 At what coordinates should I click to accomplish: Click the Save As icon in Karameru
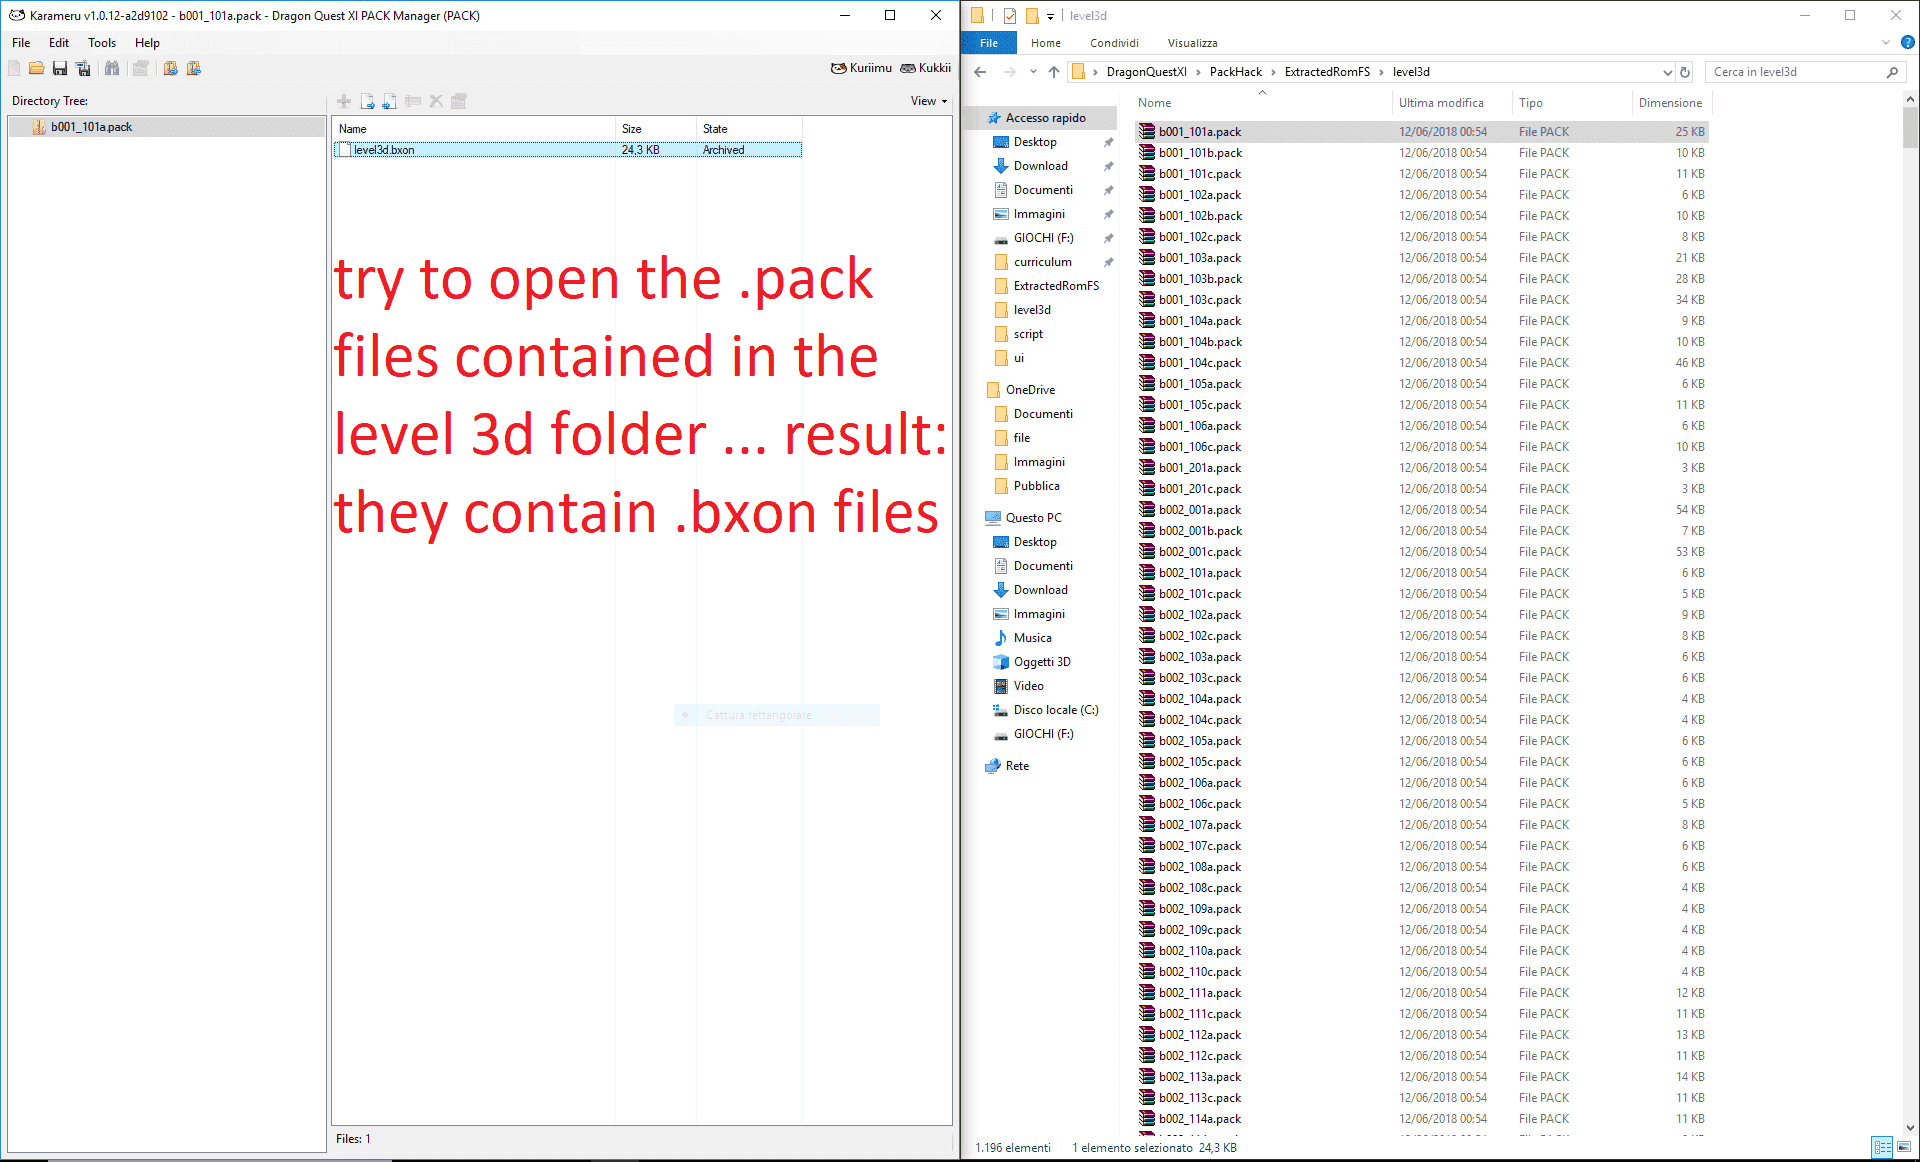[83, 68]
